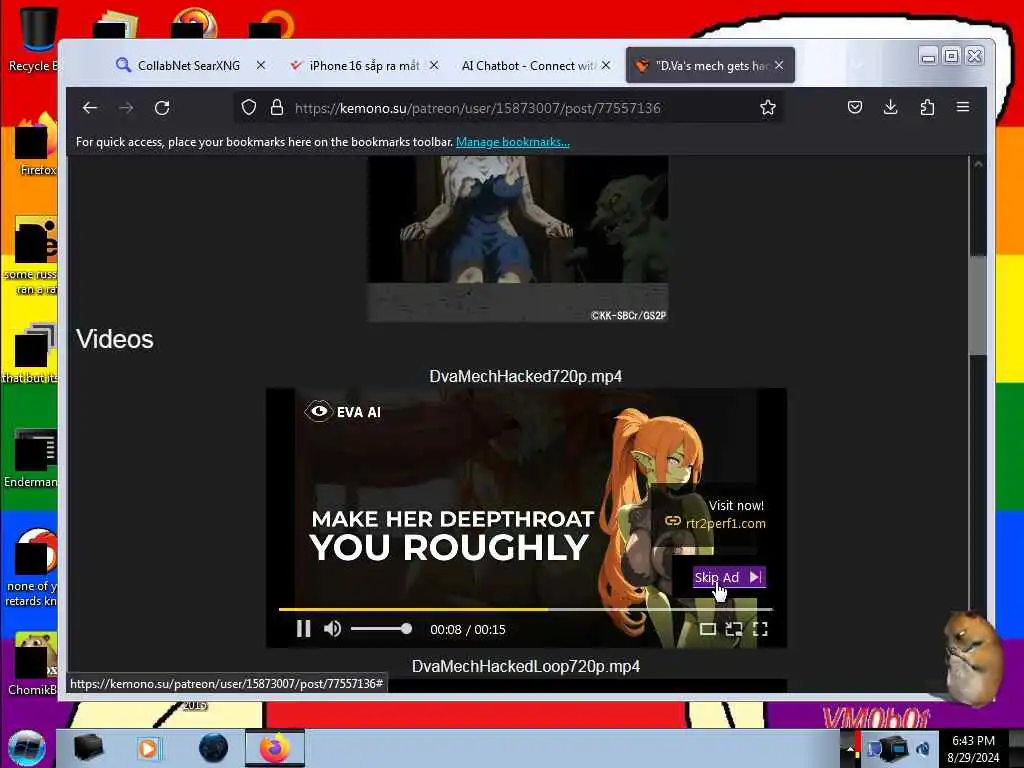Go back to the previous page
Image resolution: width=1024 pixels, height=768 pixels.
tap(90, 108)
